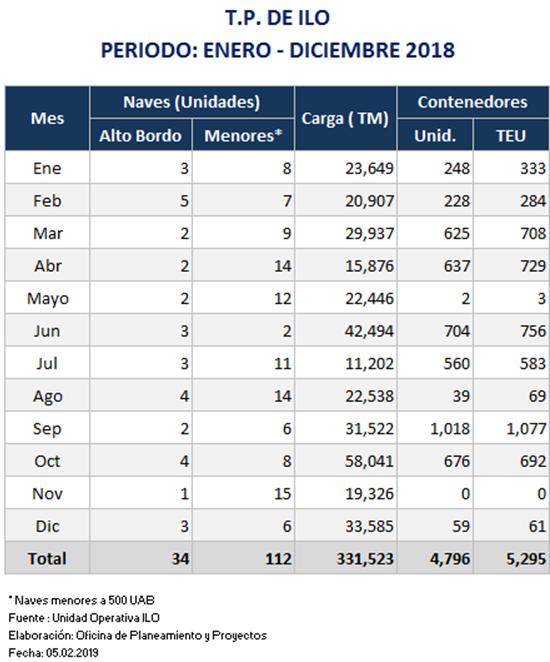This screenshot has width=550, height=662.
Task: Select the Jun cargo value 42,494
Action: [369, 331]
